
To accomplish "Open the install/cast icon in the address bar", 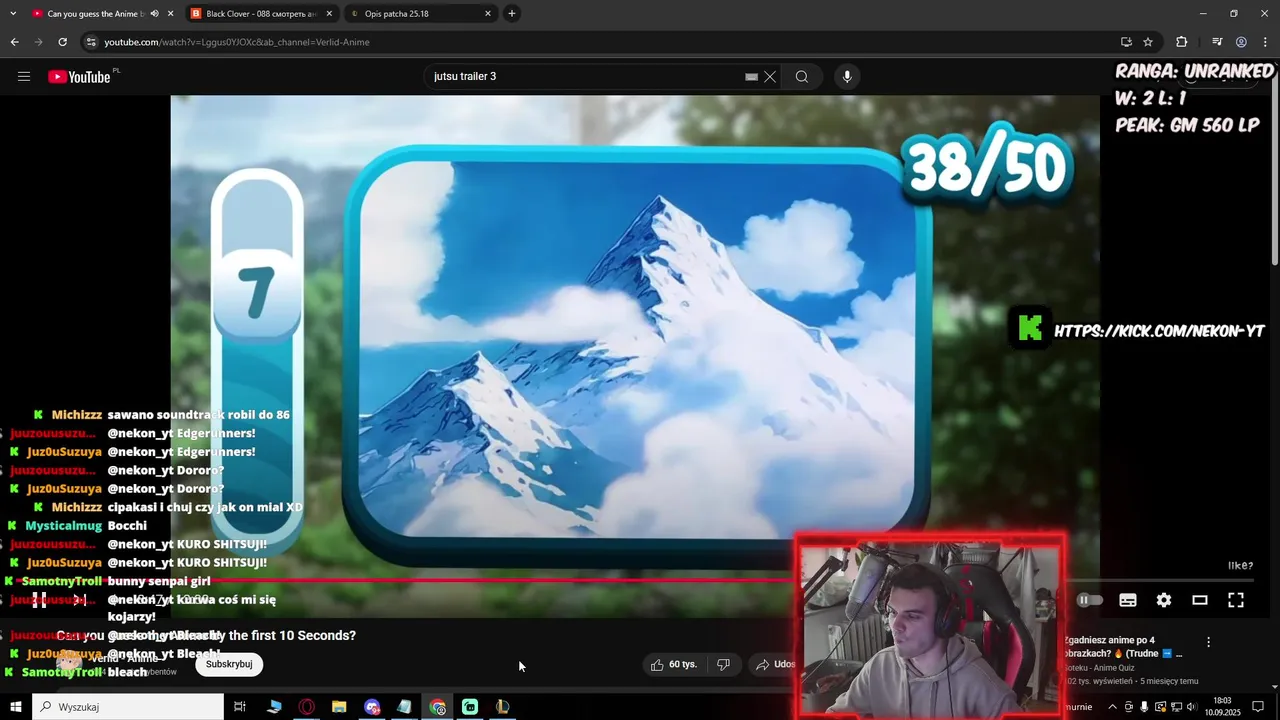I will tap(1126, 42).
